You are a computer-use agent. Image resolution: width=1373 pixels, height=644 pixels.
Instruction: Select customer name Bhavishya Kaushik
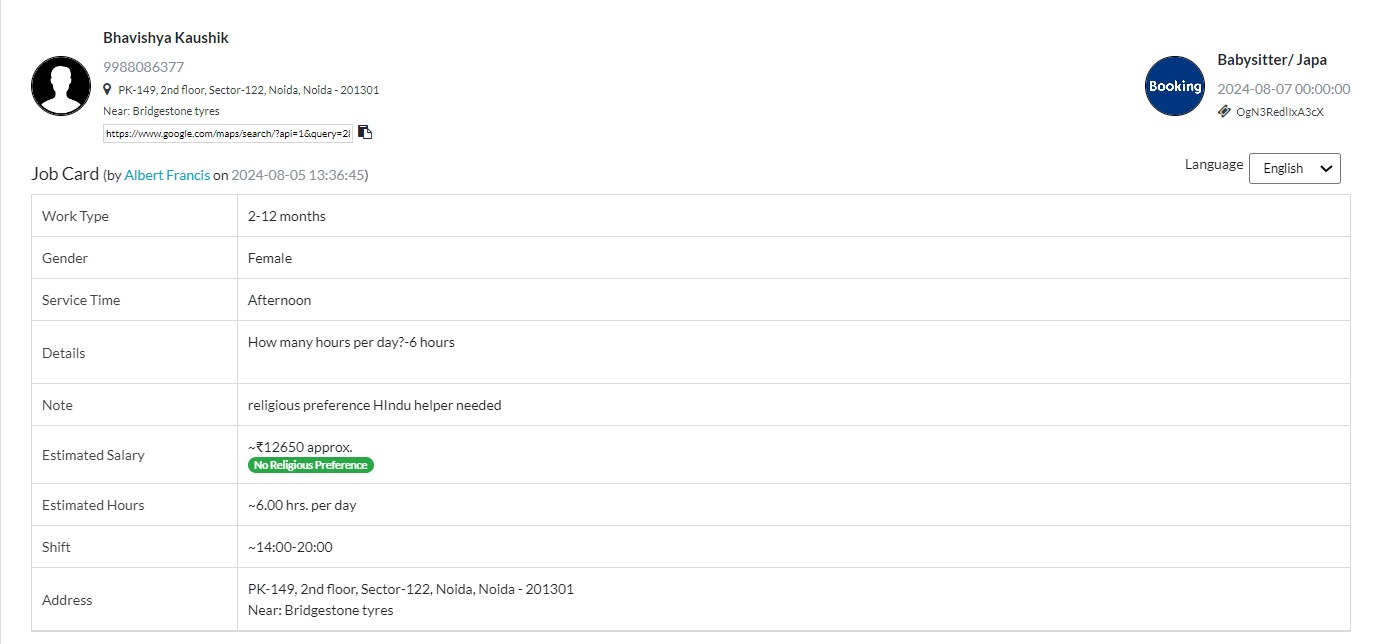(166, 38)
